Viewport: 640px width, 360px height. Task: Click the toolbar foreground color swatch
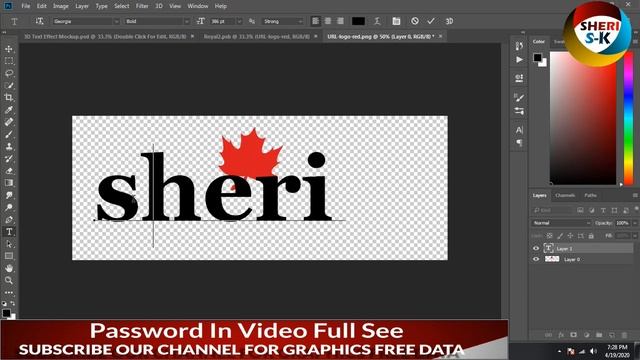pyautogui.click(x=6, y=313)
